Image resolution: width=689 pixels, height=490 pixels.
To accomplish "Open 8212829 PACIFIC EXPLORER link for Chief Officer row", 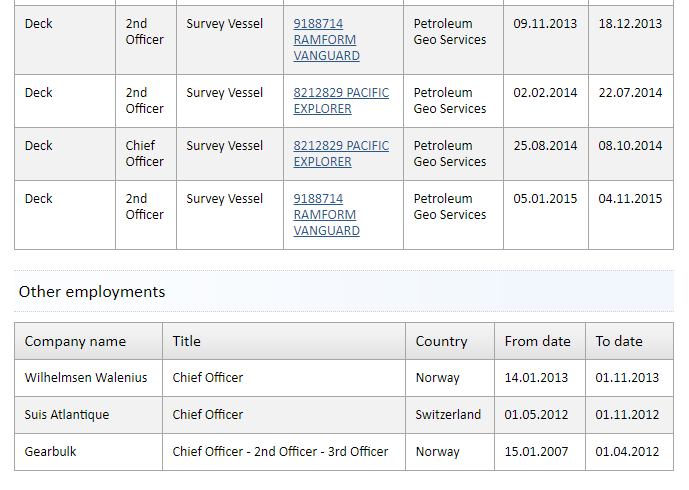I will point(341,153).
